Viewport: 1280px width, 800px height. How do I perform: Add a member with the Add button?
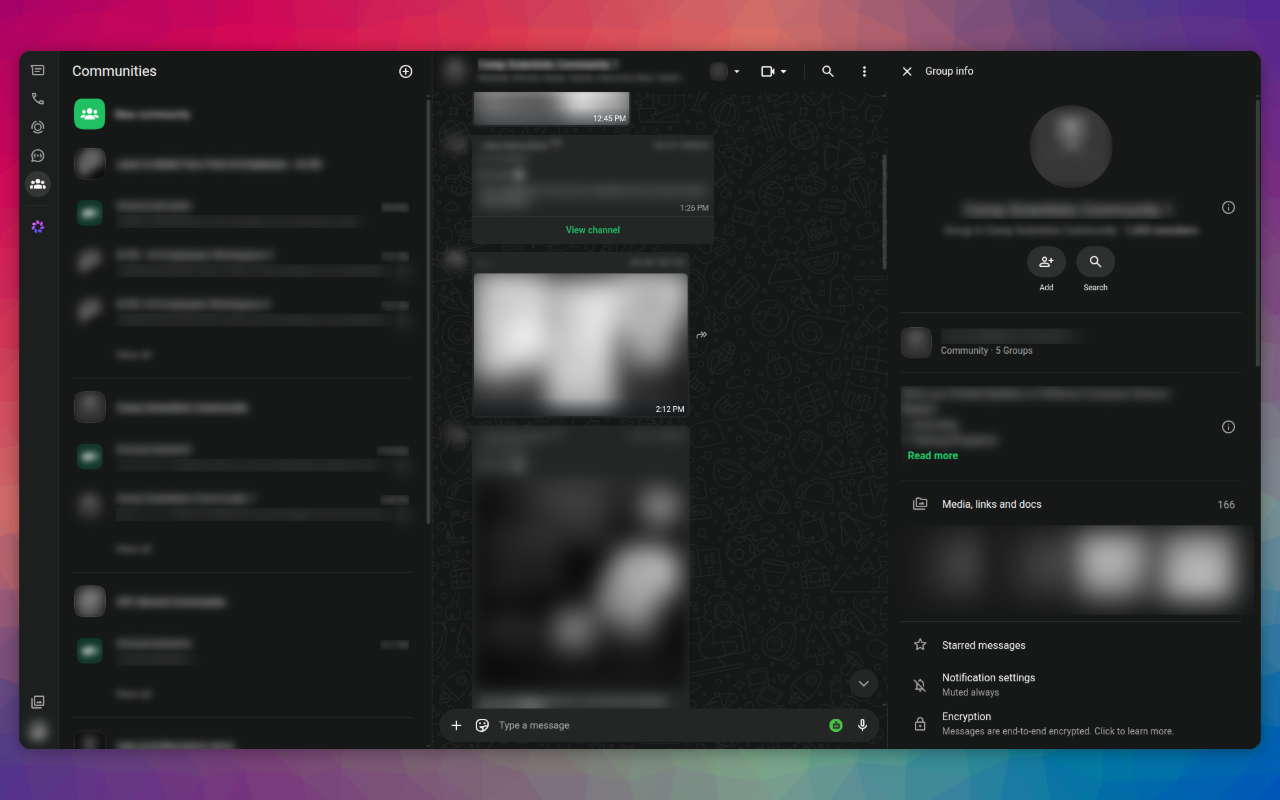point(1046,262)
